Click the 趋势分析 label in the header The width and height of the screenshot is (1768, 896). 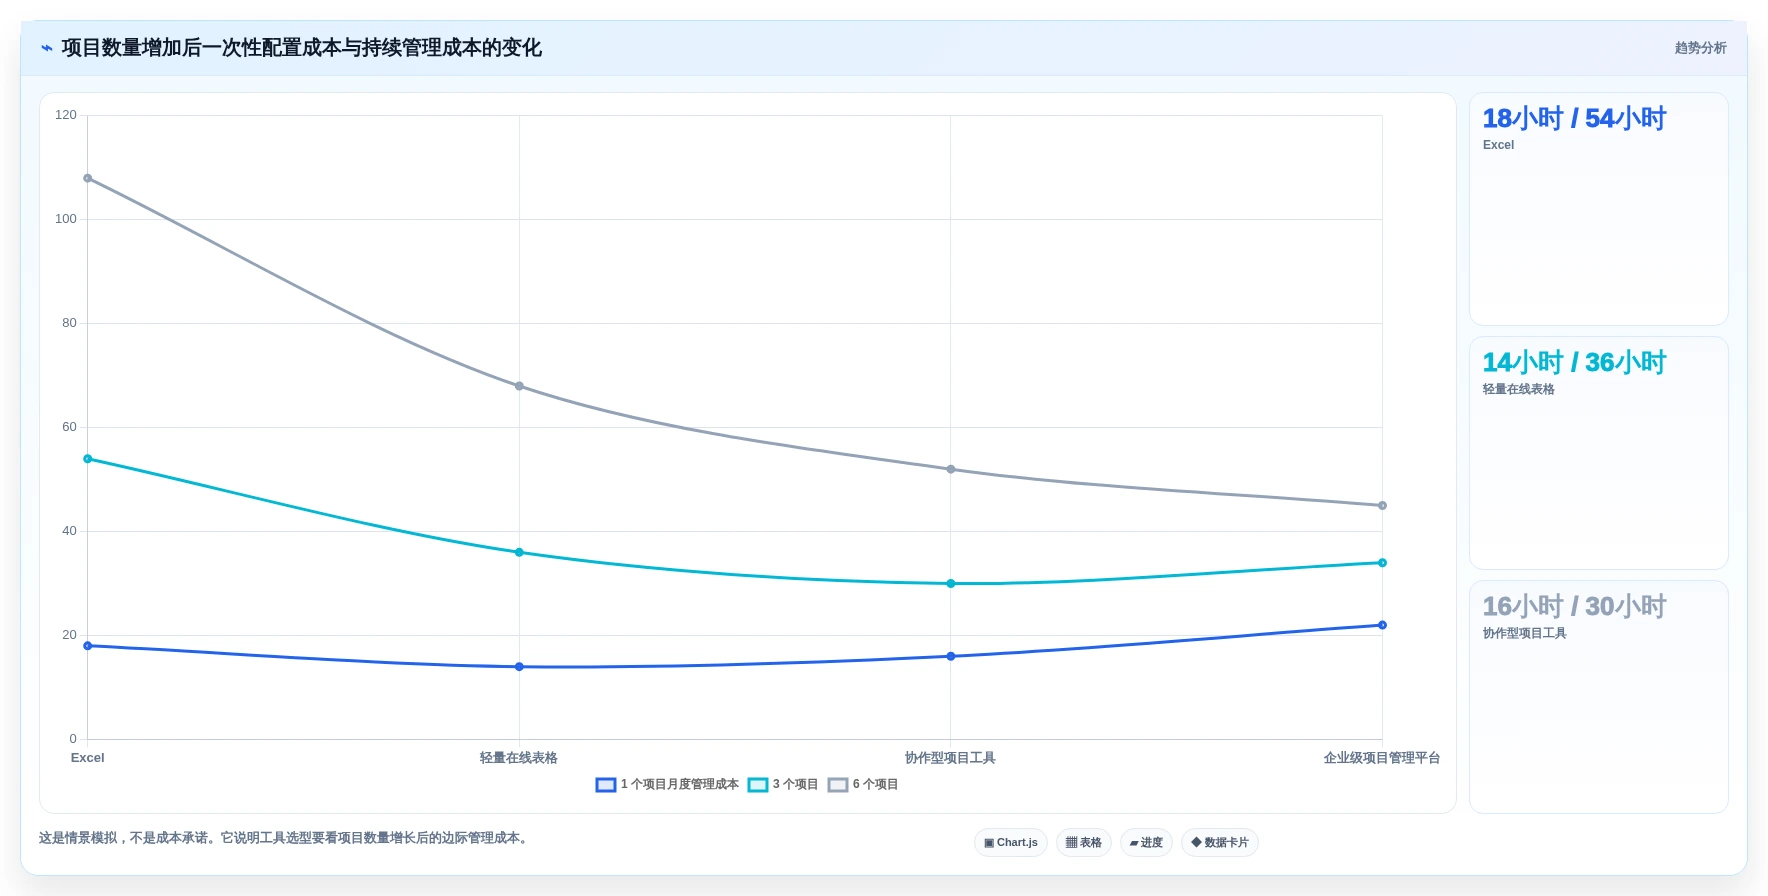click(x=1700, y=48)
